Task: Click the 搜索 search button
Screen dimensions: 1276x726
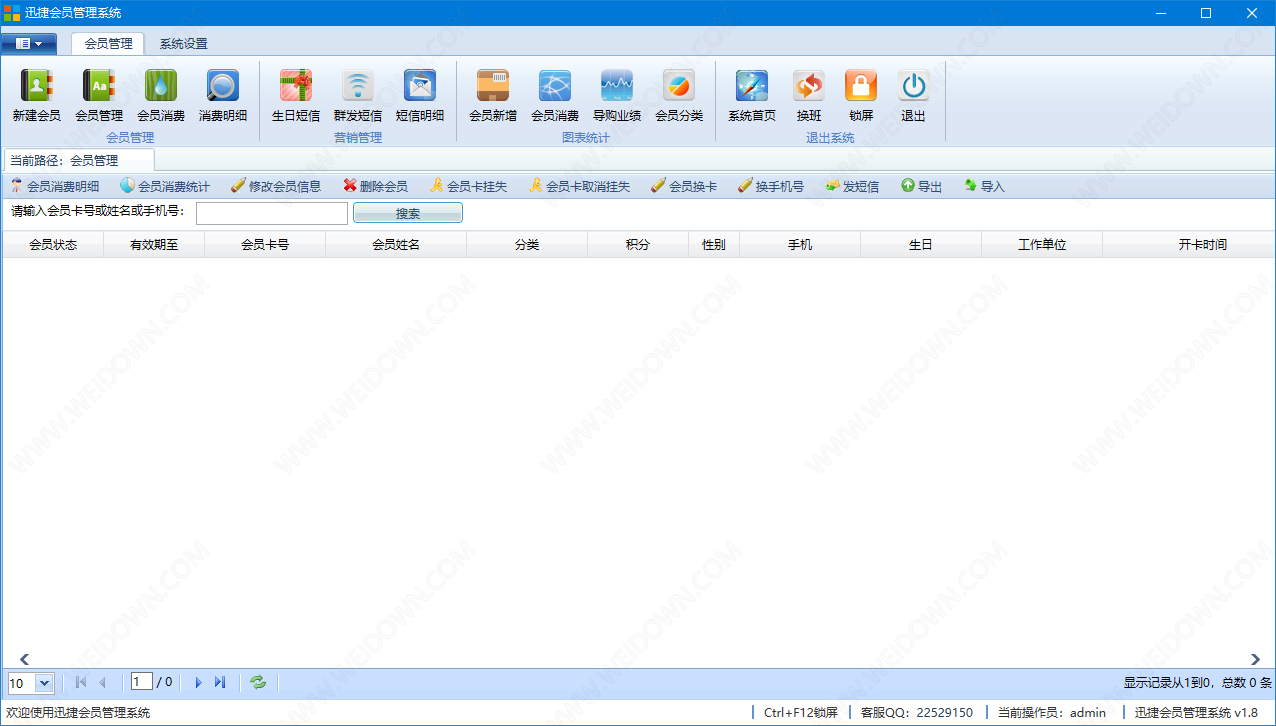Action: click(408, 213)
